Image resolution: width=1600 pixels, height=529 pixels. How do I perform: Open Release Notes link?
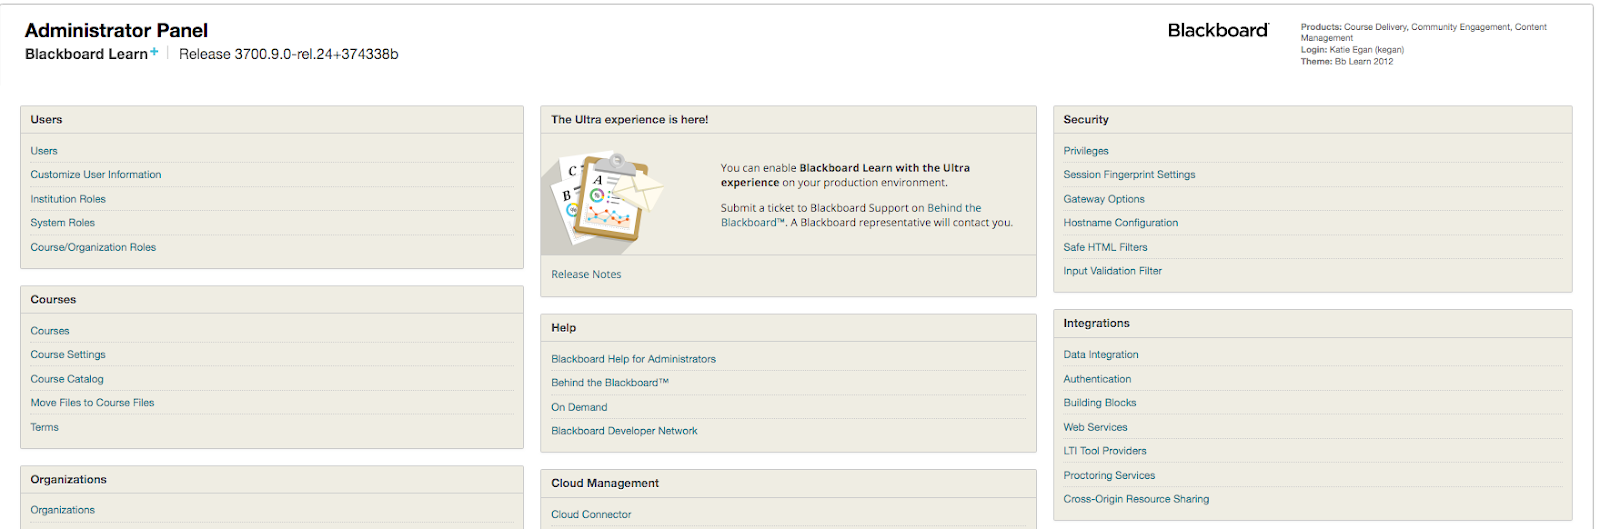(x=586, y=274)
